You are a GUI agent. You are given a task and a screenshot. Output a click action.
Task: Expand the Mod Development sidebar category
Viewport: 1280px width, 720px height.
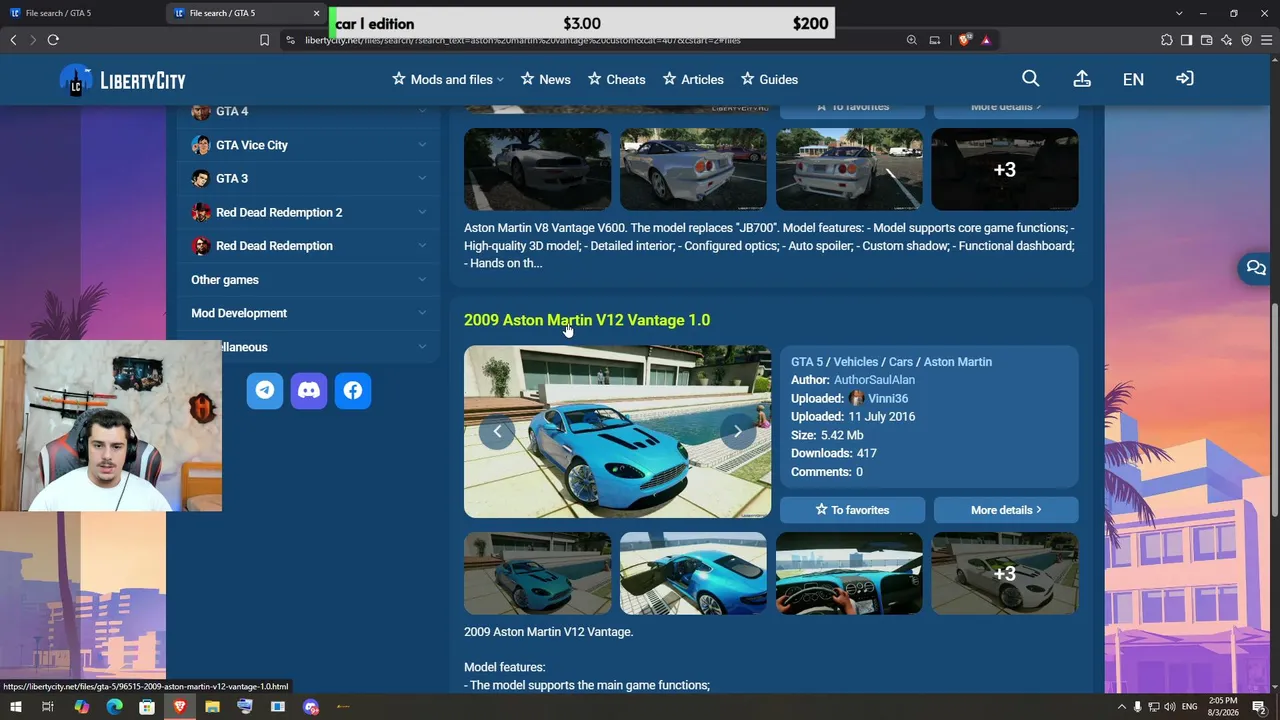point(309,313)
